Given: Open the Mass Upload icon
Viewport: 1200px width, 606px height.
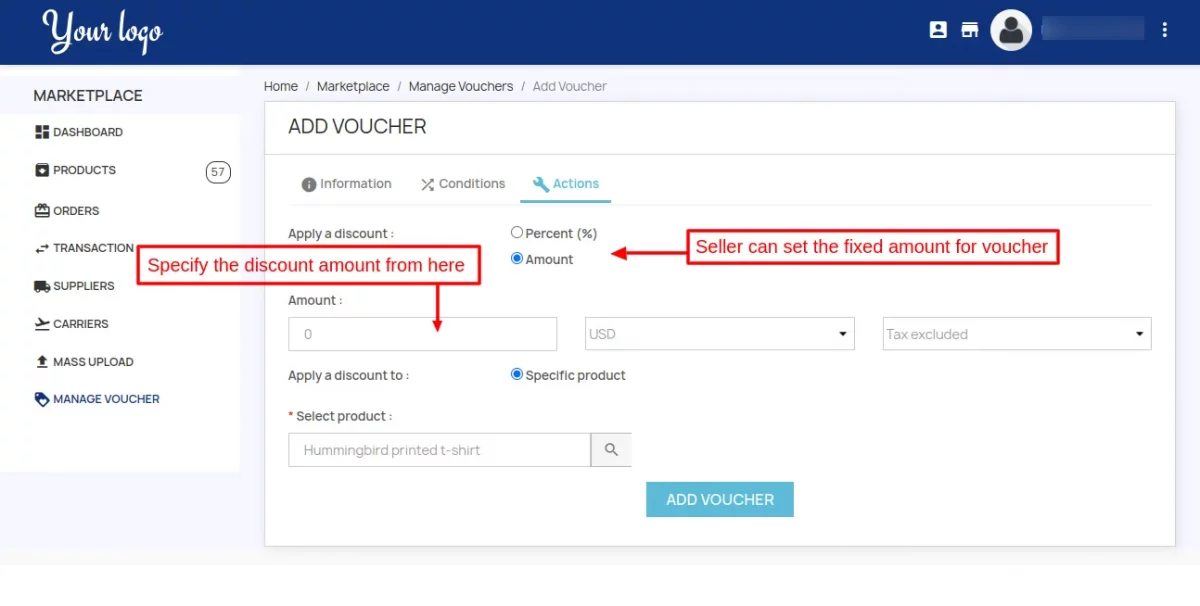Looking at the screenshot, I should click(40, 361).
